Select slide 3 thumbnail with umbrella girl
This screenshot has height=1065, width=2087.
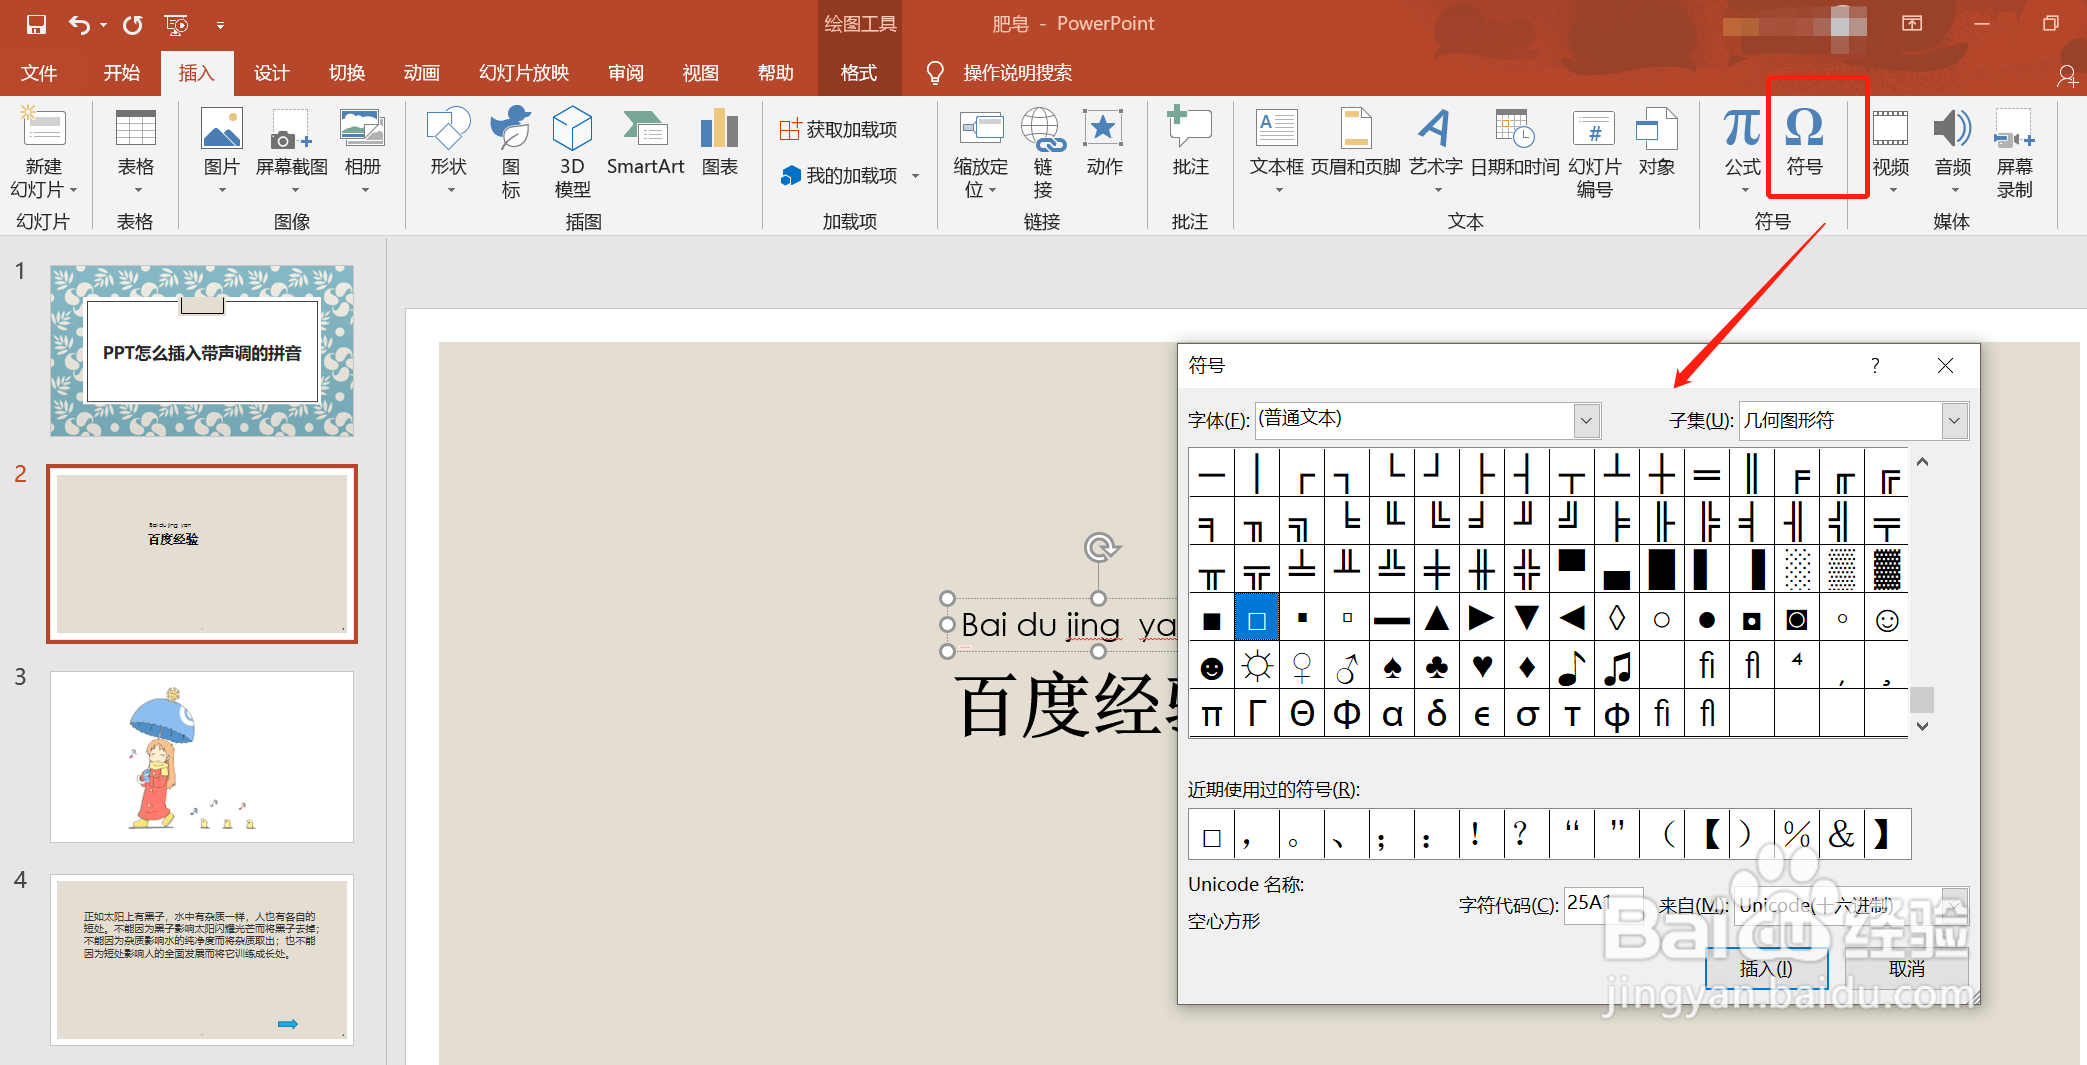[202, 757]
